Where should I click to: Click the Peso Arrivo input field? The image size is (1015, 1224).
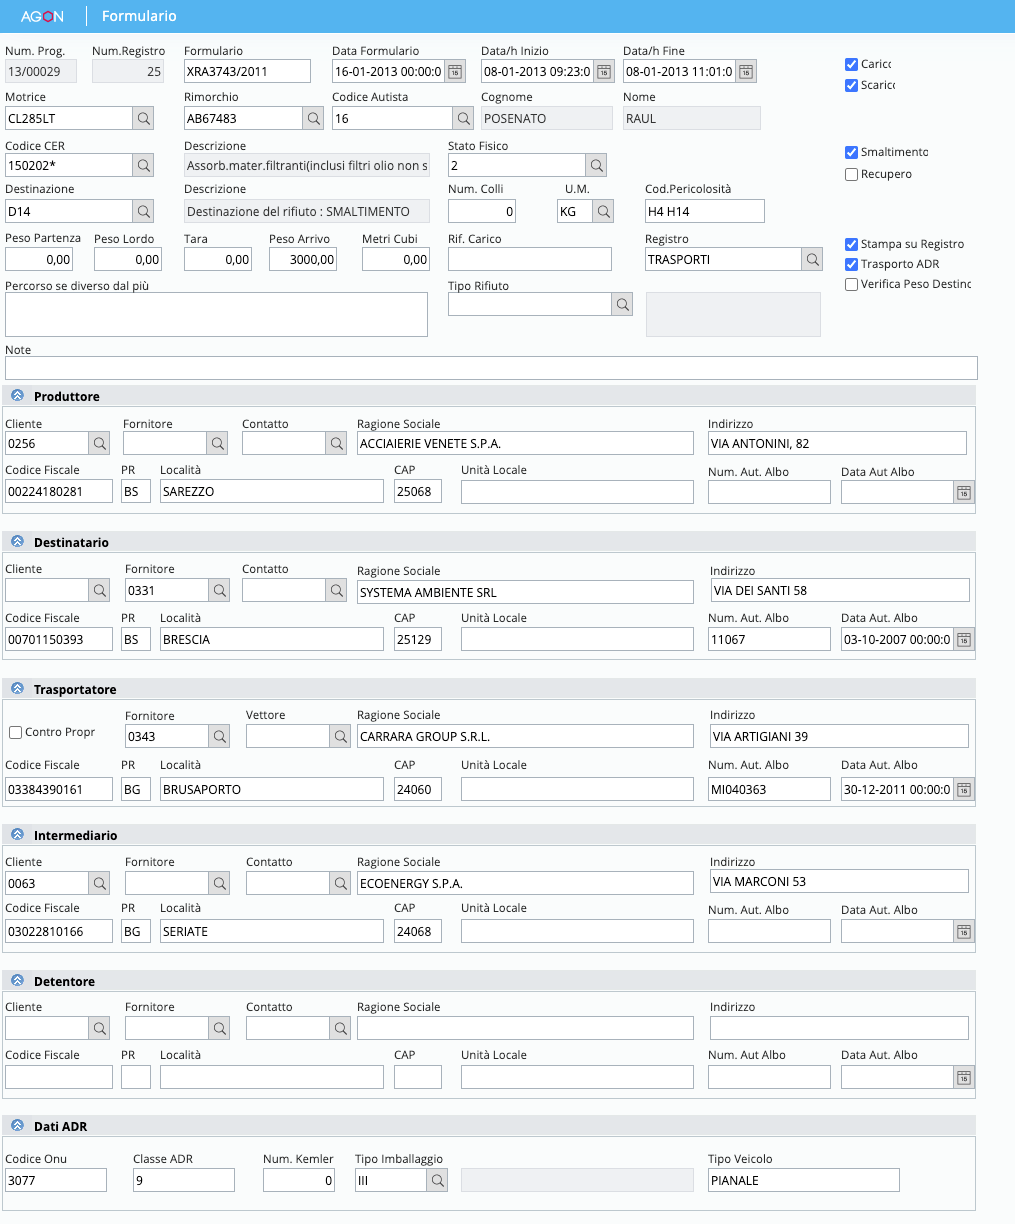pos(302,260)
